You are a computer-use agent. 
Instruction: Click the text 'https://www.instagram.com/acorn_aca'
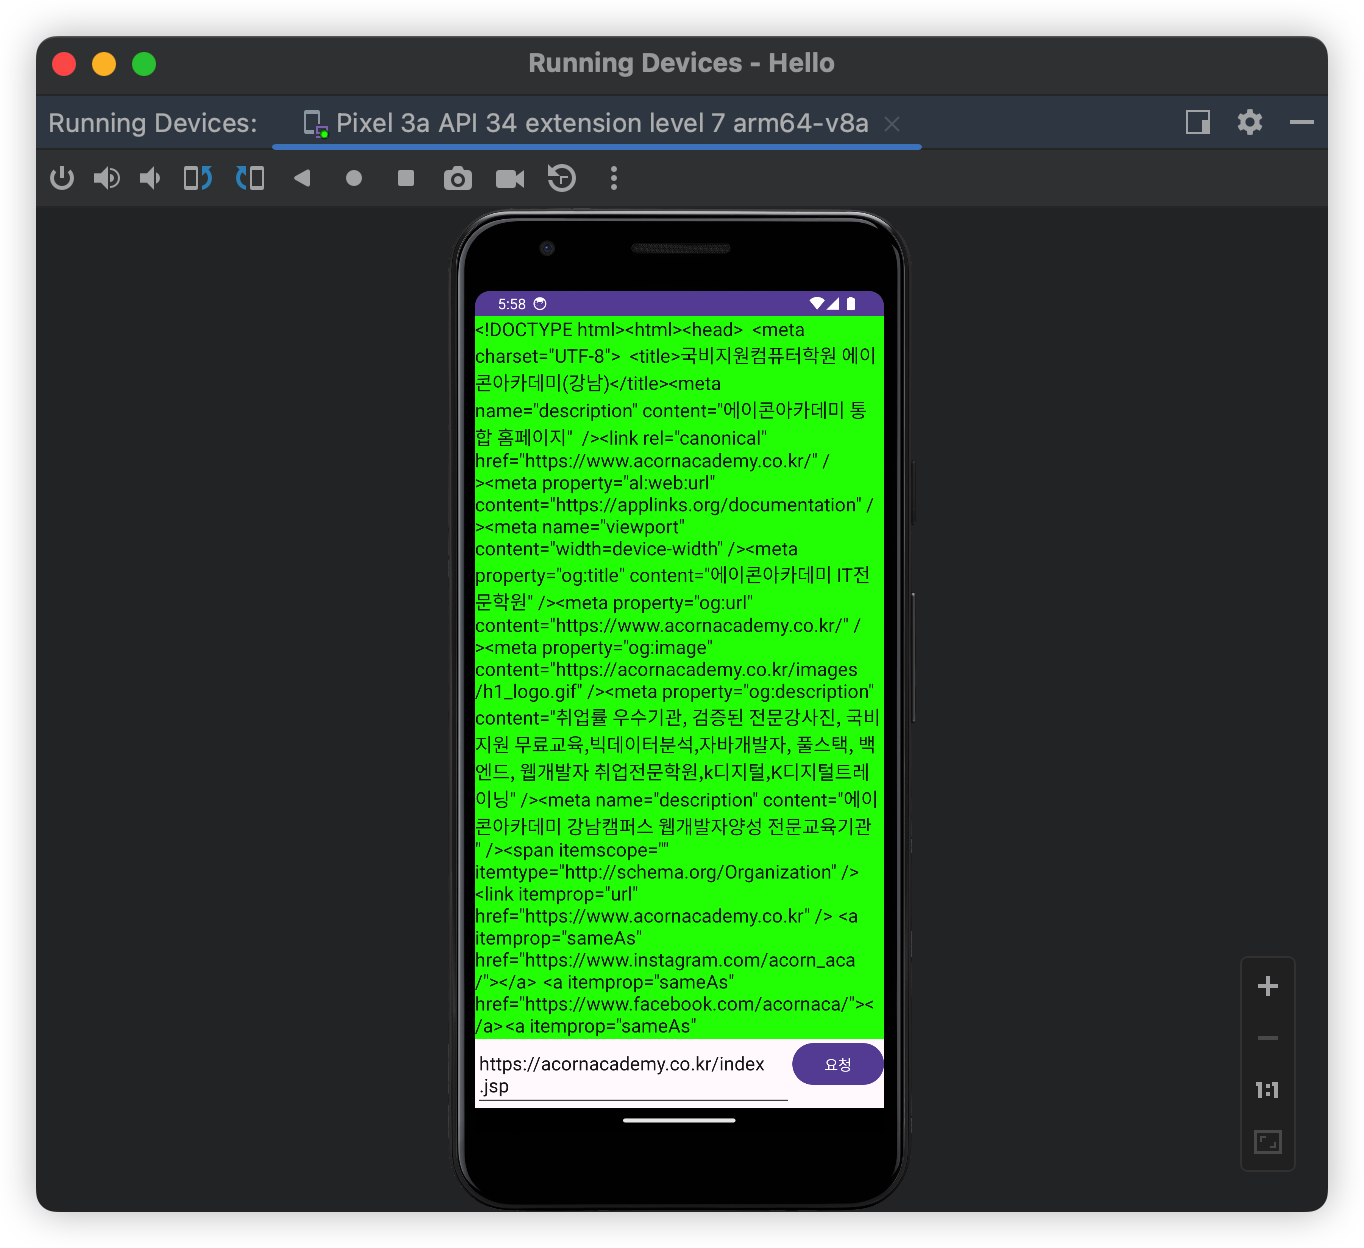[690, 960]
